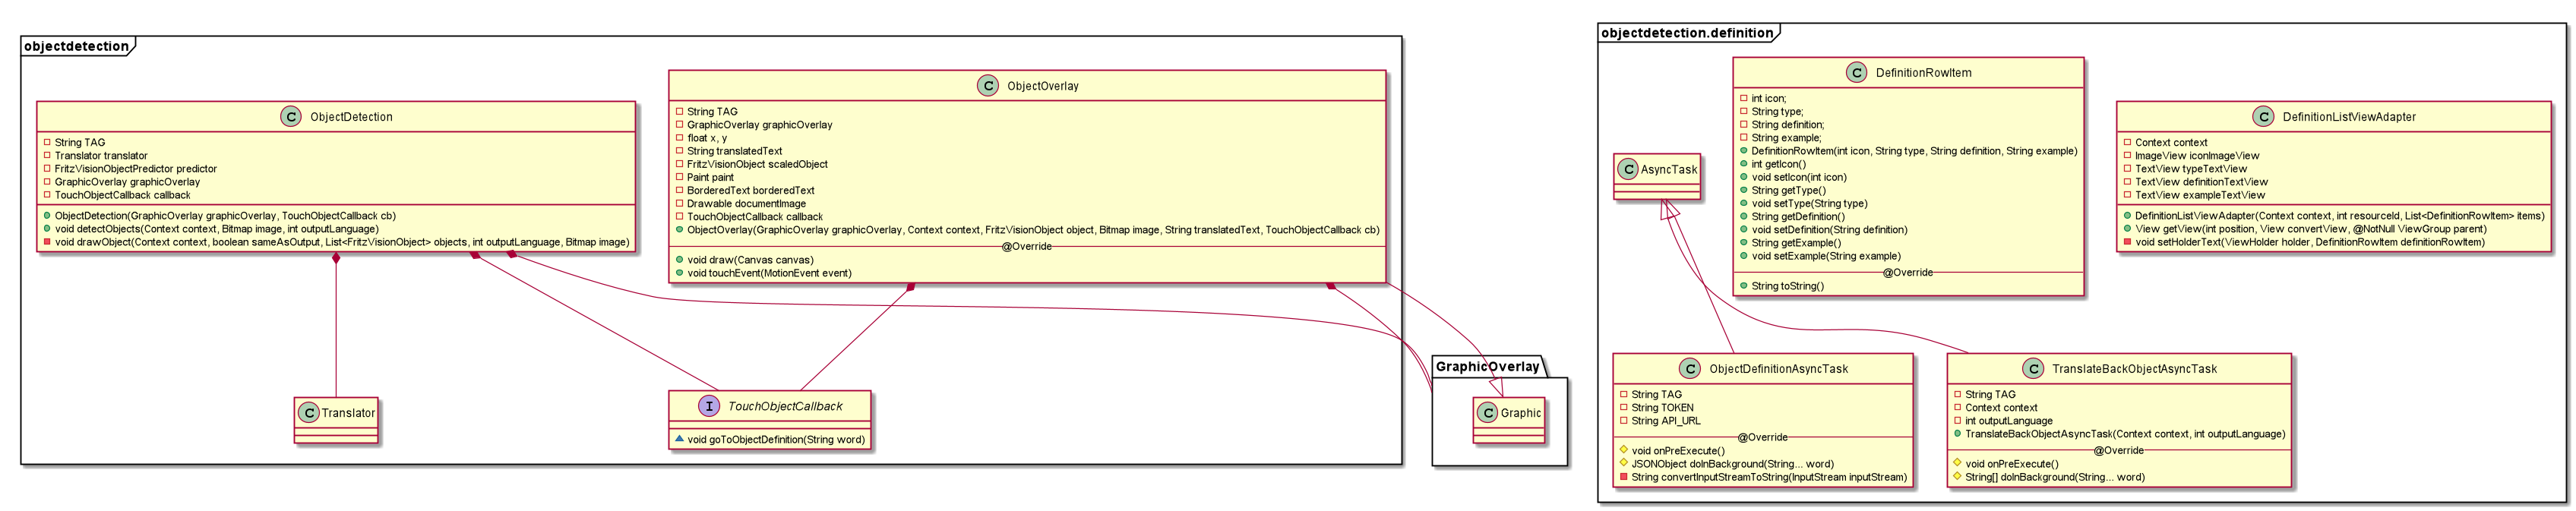
Task: Click the ObjectOverlay class circle icon
Action: coord(988,86)
